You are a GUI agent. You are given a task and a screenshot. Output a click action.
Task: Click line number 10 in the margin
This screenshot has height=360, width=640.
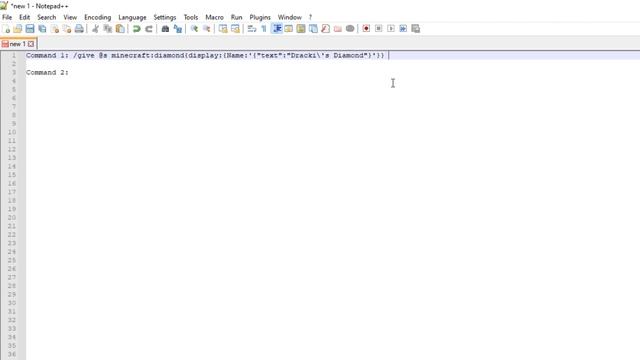coord(12,132)
